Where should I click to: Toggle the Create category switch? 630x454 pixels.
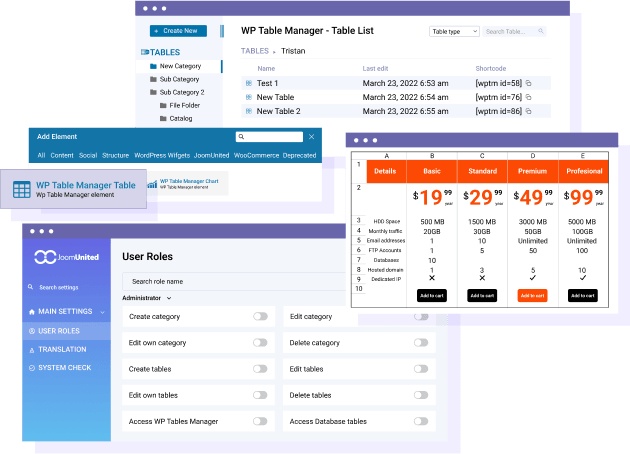coord(260,317)
